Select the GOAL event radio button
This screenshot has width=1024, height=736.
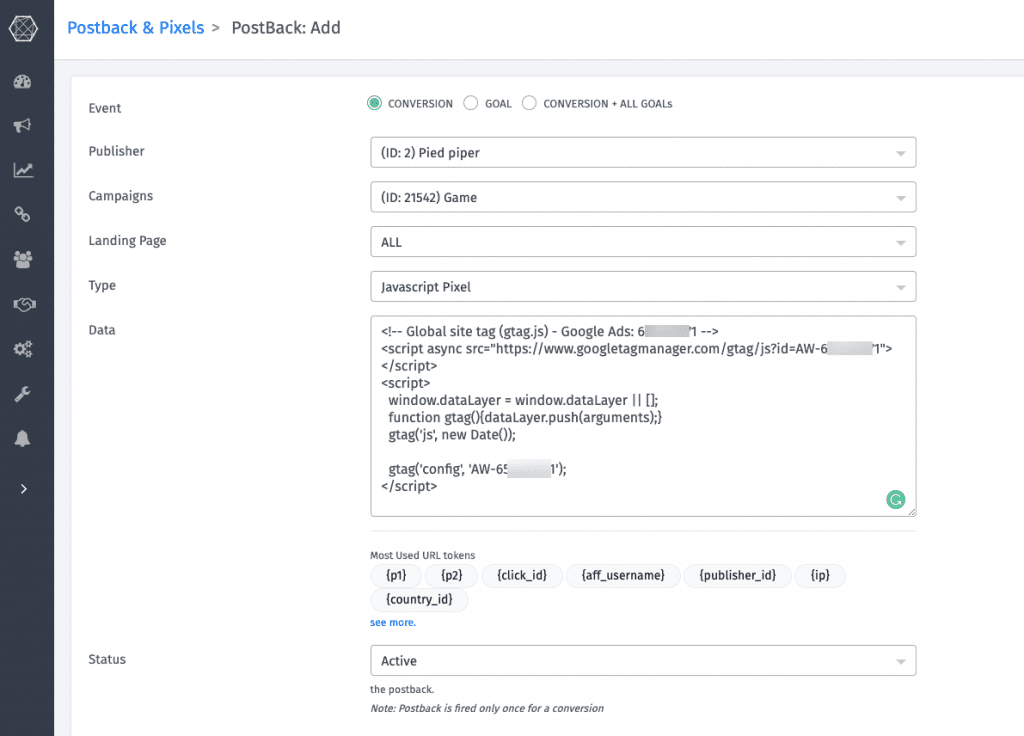[x=471, y=103]
